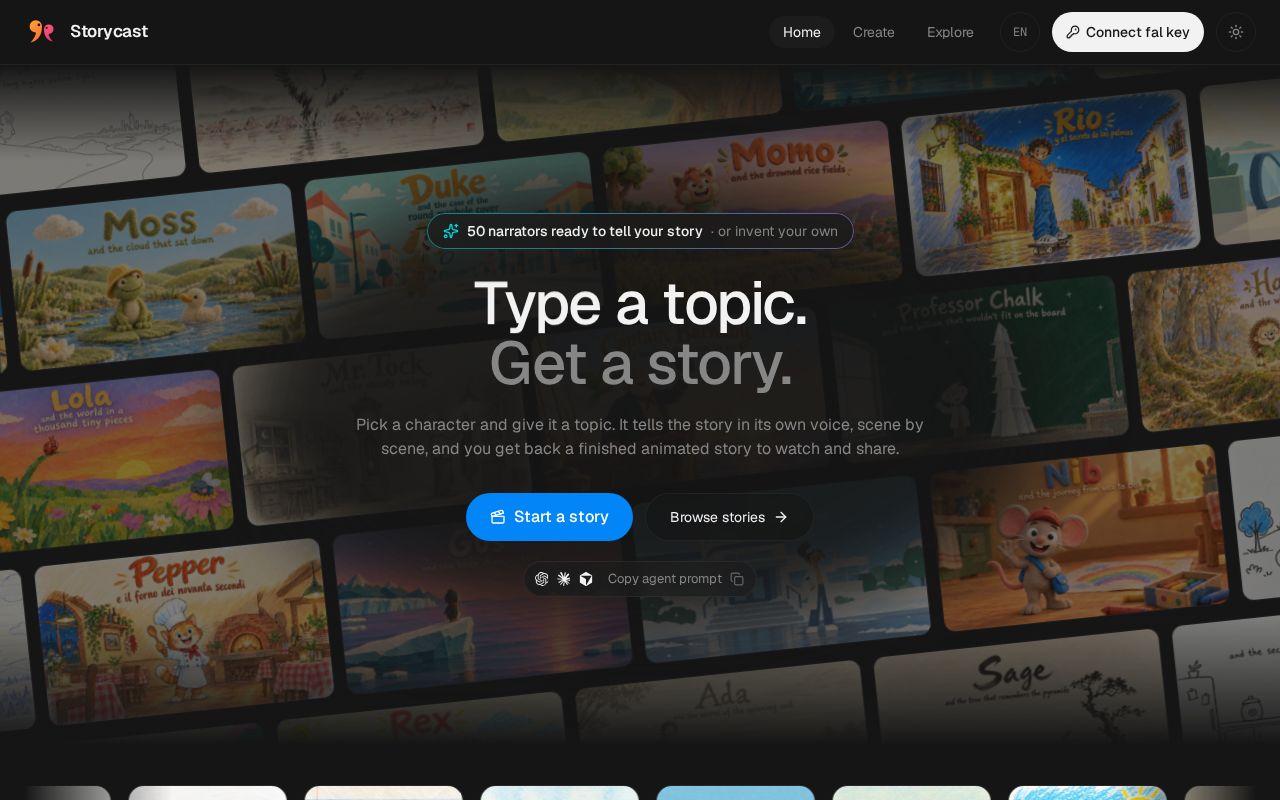Open the Nib mouse story thumbnail
This screenshot has height=800, width=1280.
point(1080,538)
